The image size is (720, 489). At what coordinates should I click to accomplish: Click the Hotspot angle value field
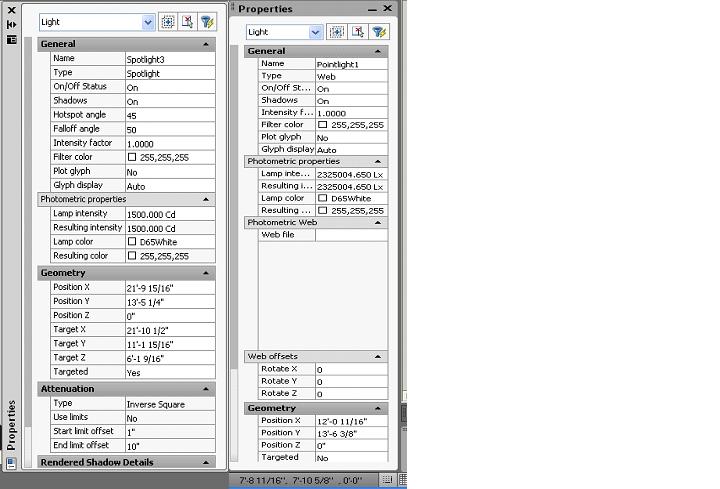(x=168, y=115)
